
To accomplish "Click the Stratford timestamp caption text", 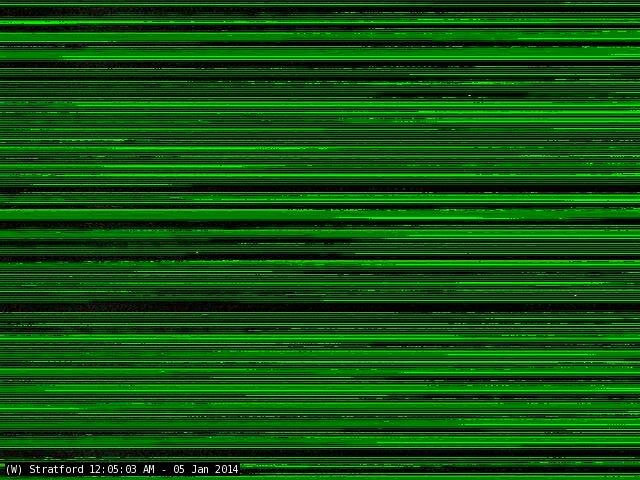I will click(x=122, y=469).
